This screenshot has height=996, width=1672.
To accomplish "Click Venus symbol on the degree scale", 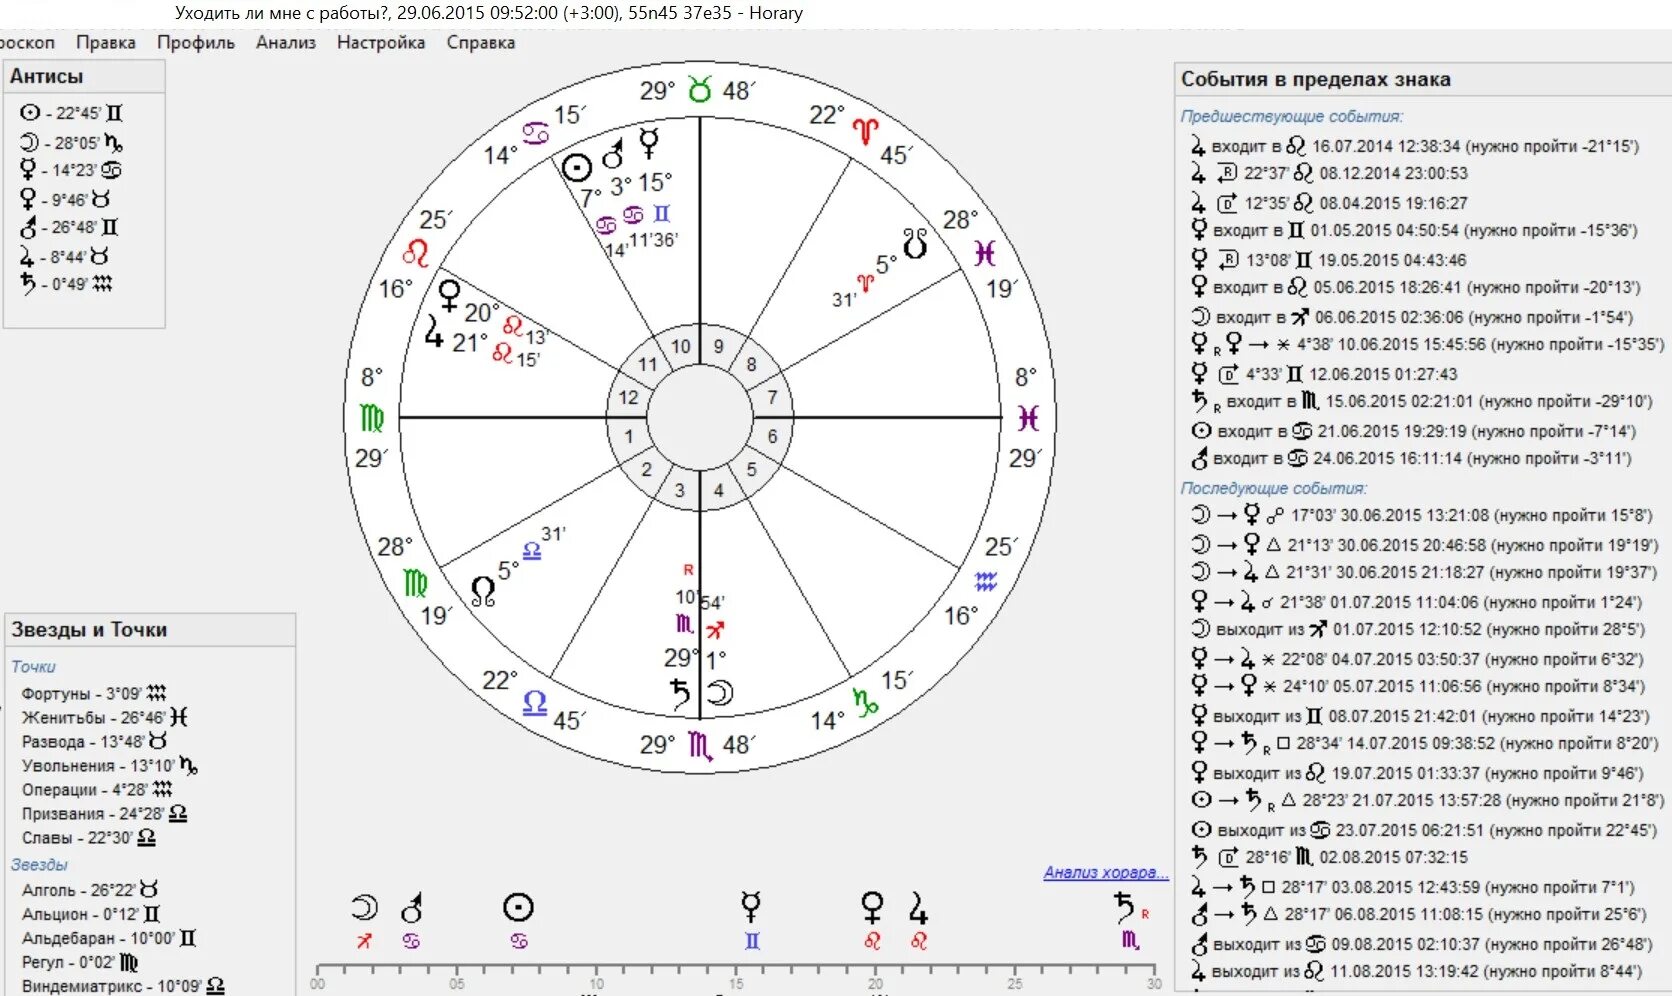I will point(872,908).
